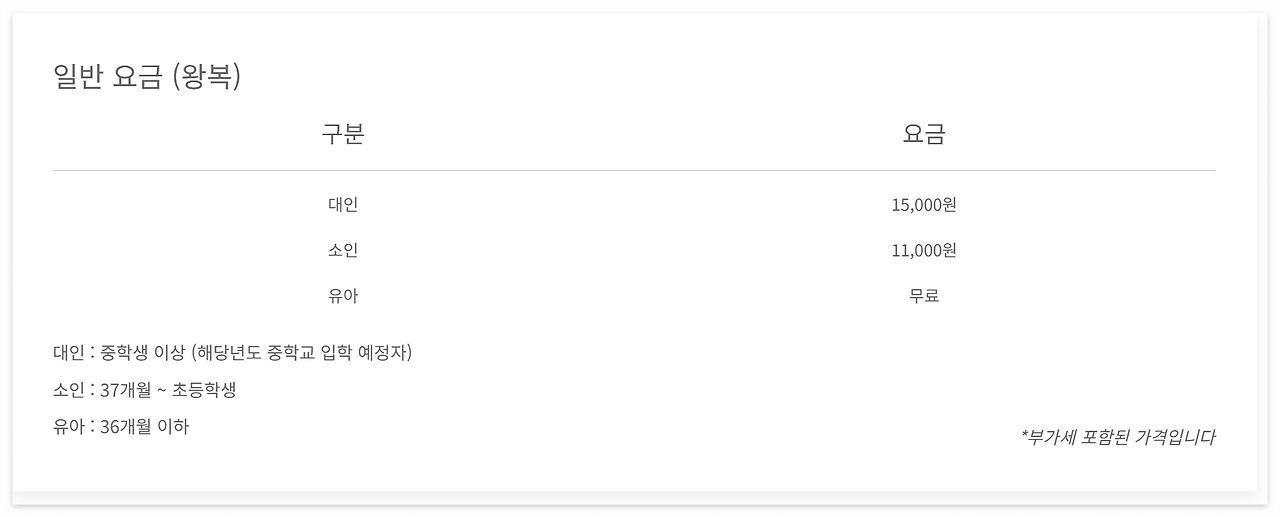Select the 소인 cell in the table

343,250
